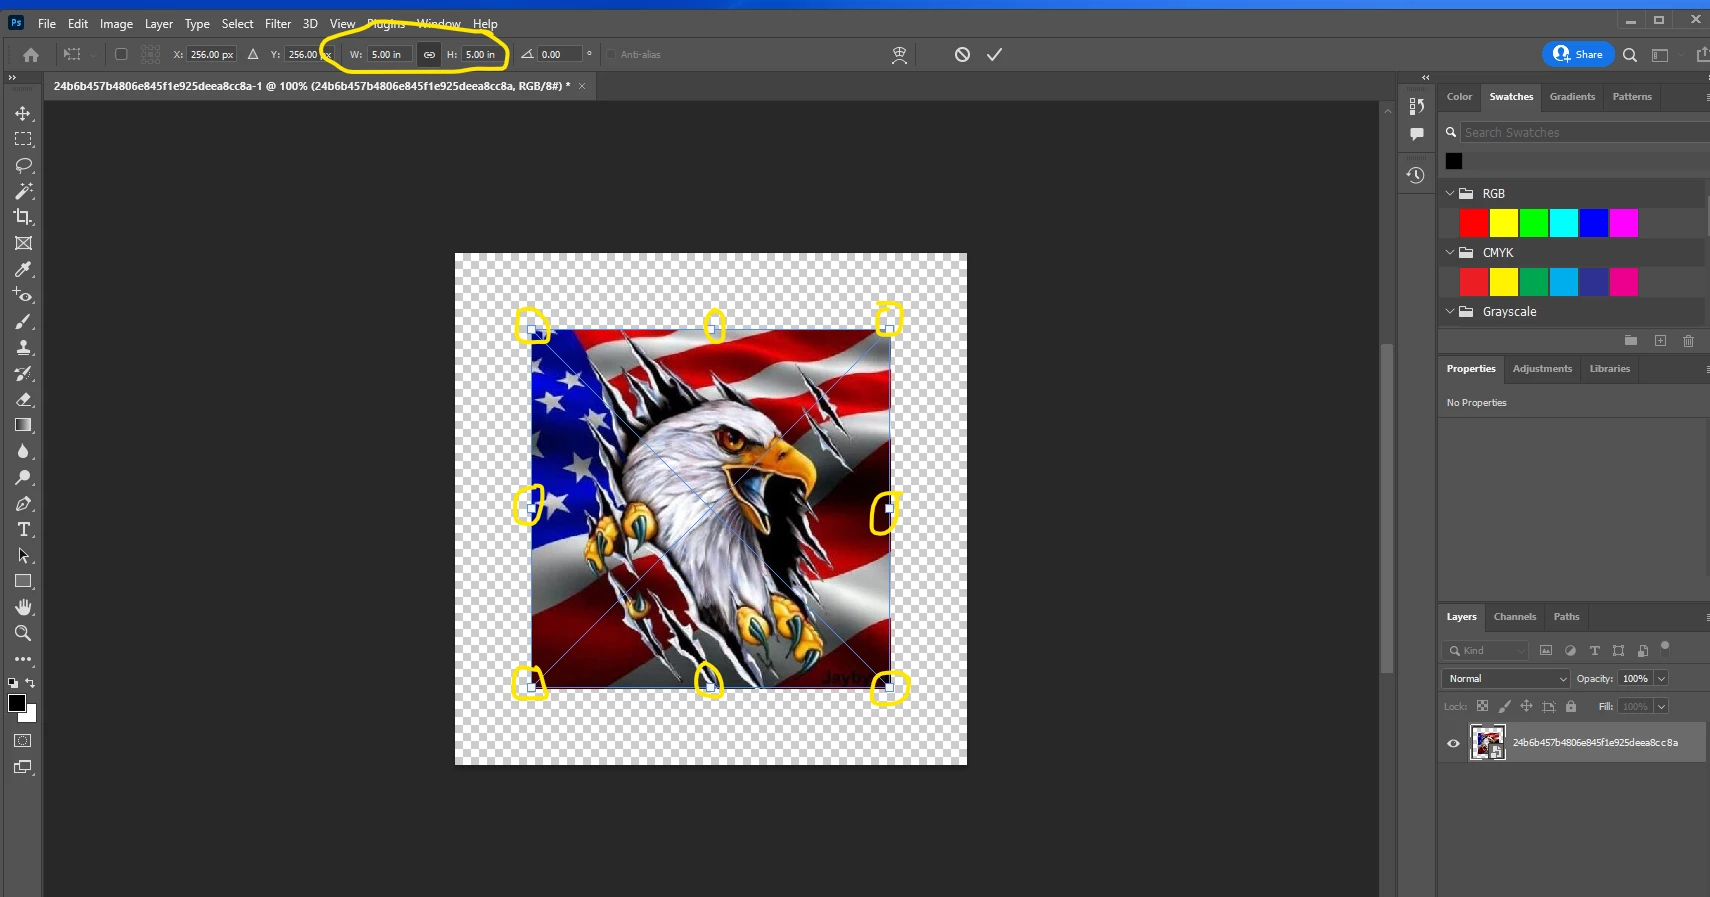Go to Home screen icon
The image size is (1710, 897).
pos(30,55)
